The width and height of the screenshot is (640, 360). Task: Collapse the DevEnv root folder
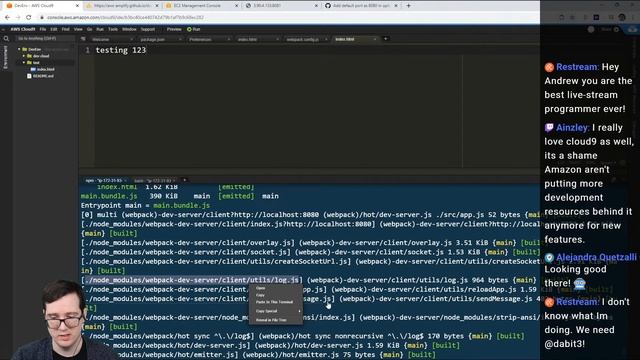tap(19, 49)
